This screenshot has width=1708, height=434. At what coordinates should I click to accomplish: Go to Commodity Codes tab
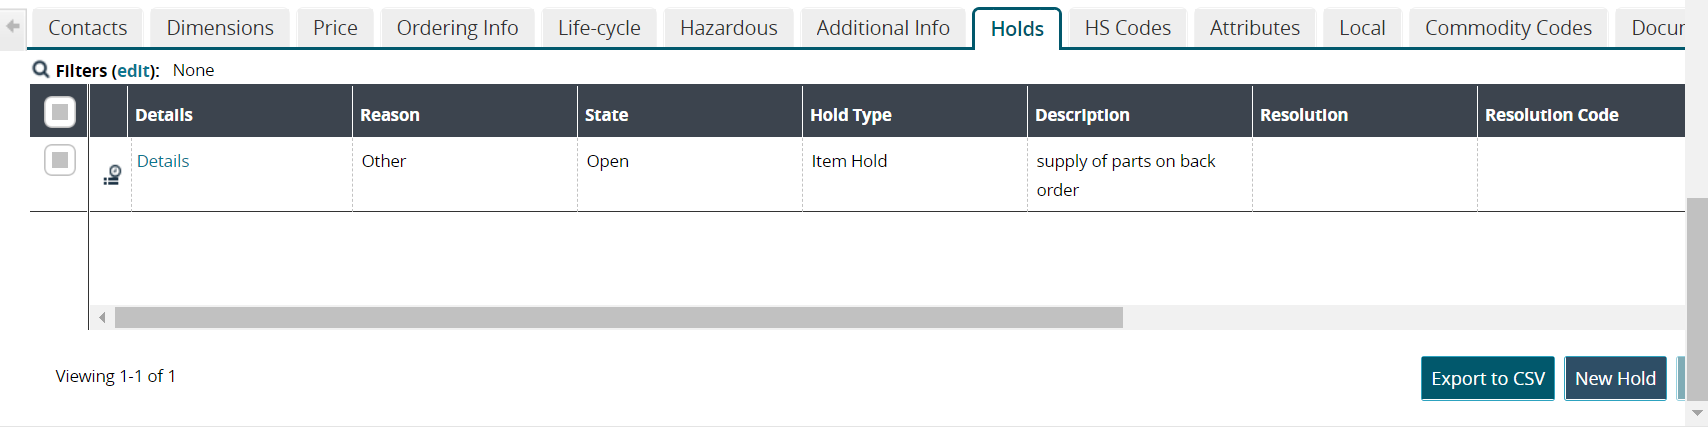click(1507, 28)
